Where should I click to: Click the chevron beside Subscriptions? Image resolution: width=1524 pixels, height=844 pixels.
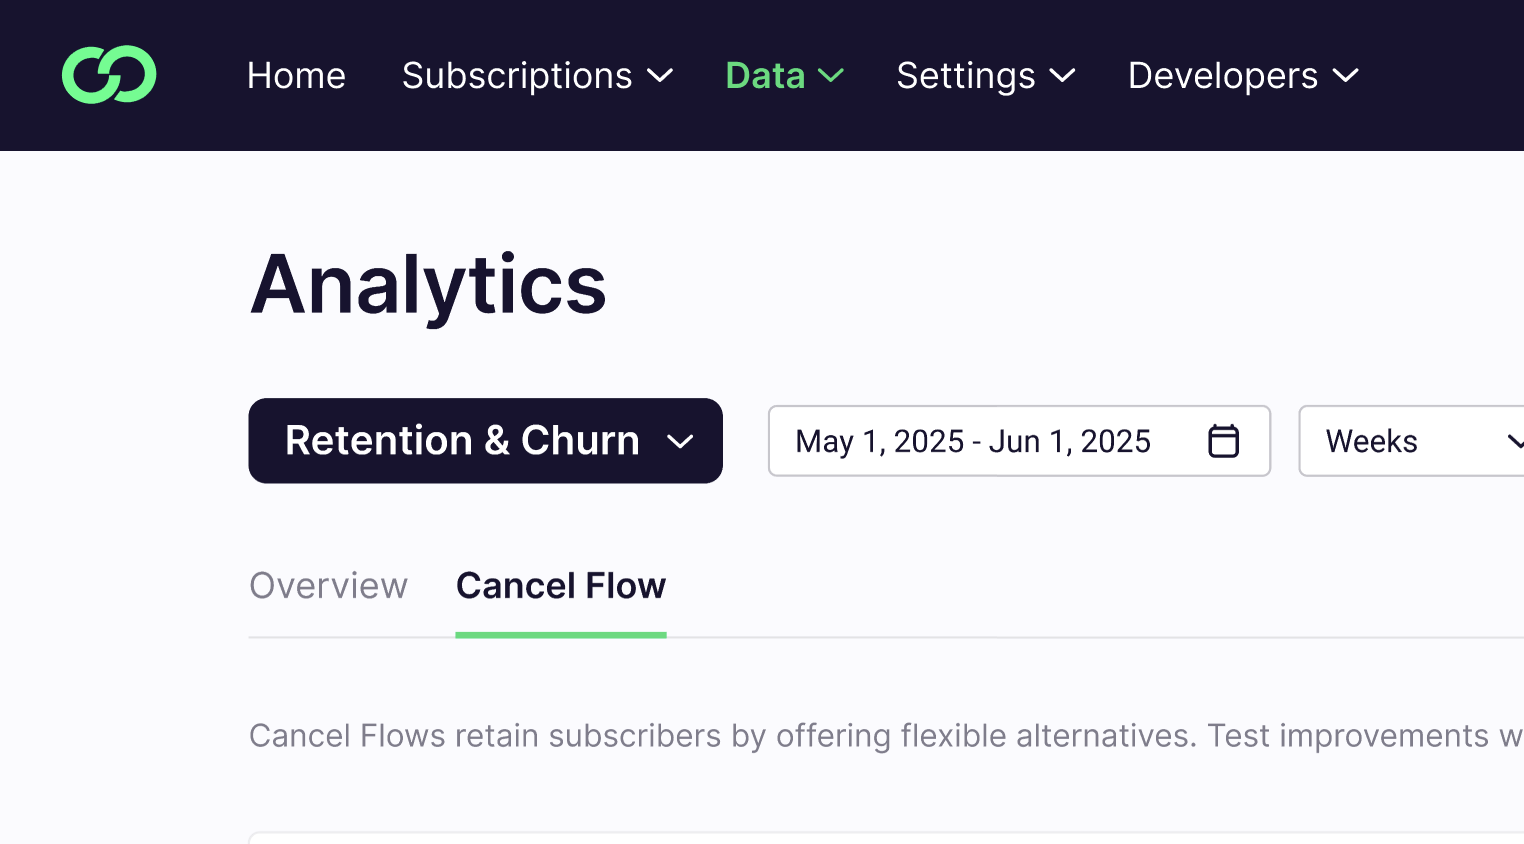point(660,76)
